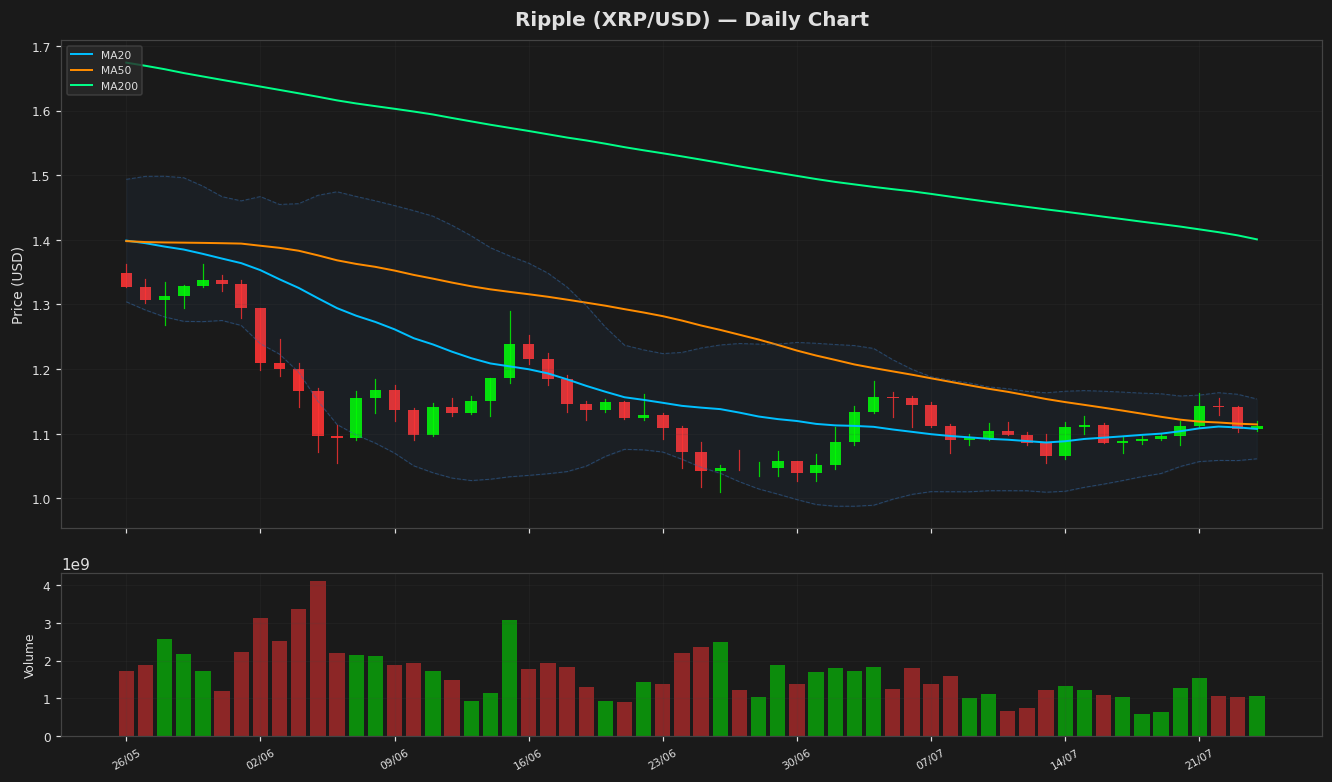This screenshot has height=782, width=1332.
Task: Click the 4 tick on the volume axis
Action: 46,586
